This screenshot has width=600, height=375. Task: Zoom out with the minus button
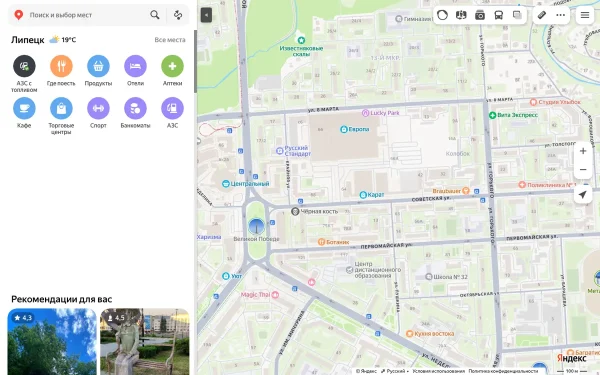point(583,170)
